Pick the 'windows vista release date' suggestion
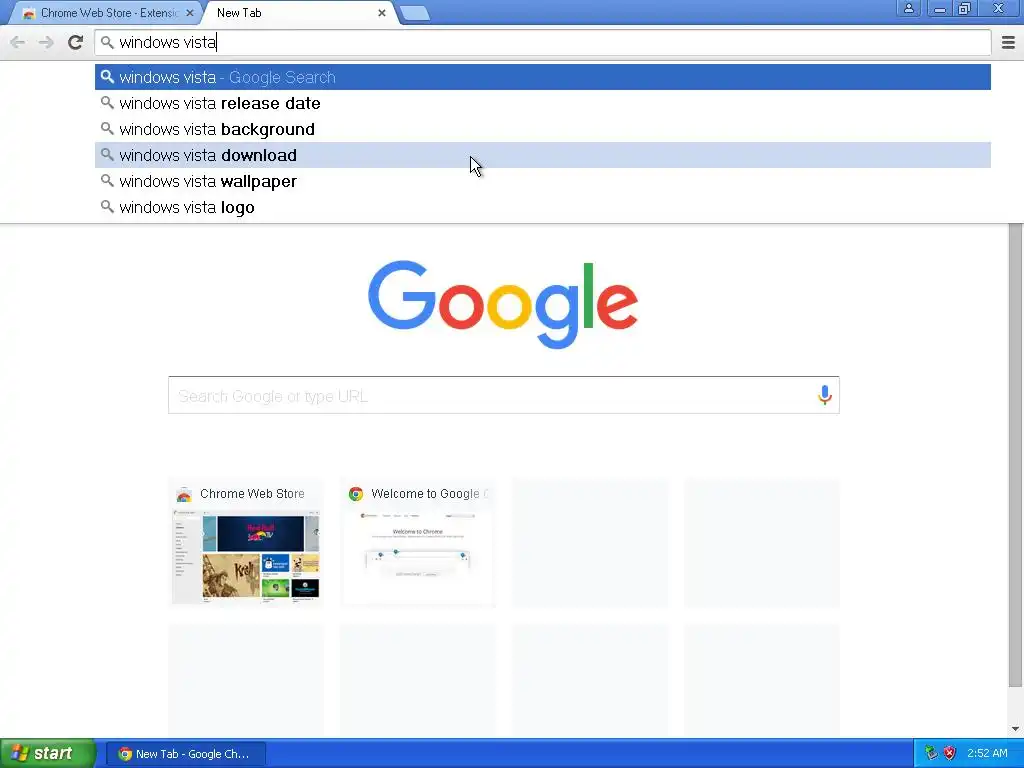1024x768 pixels. point(543,103)
